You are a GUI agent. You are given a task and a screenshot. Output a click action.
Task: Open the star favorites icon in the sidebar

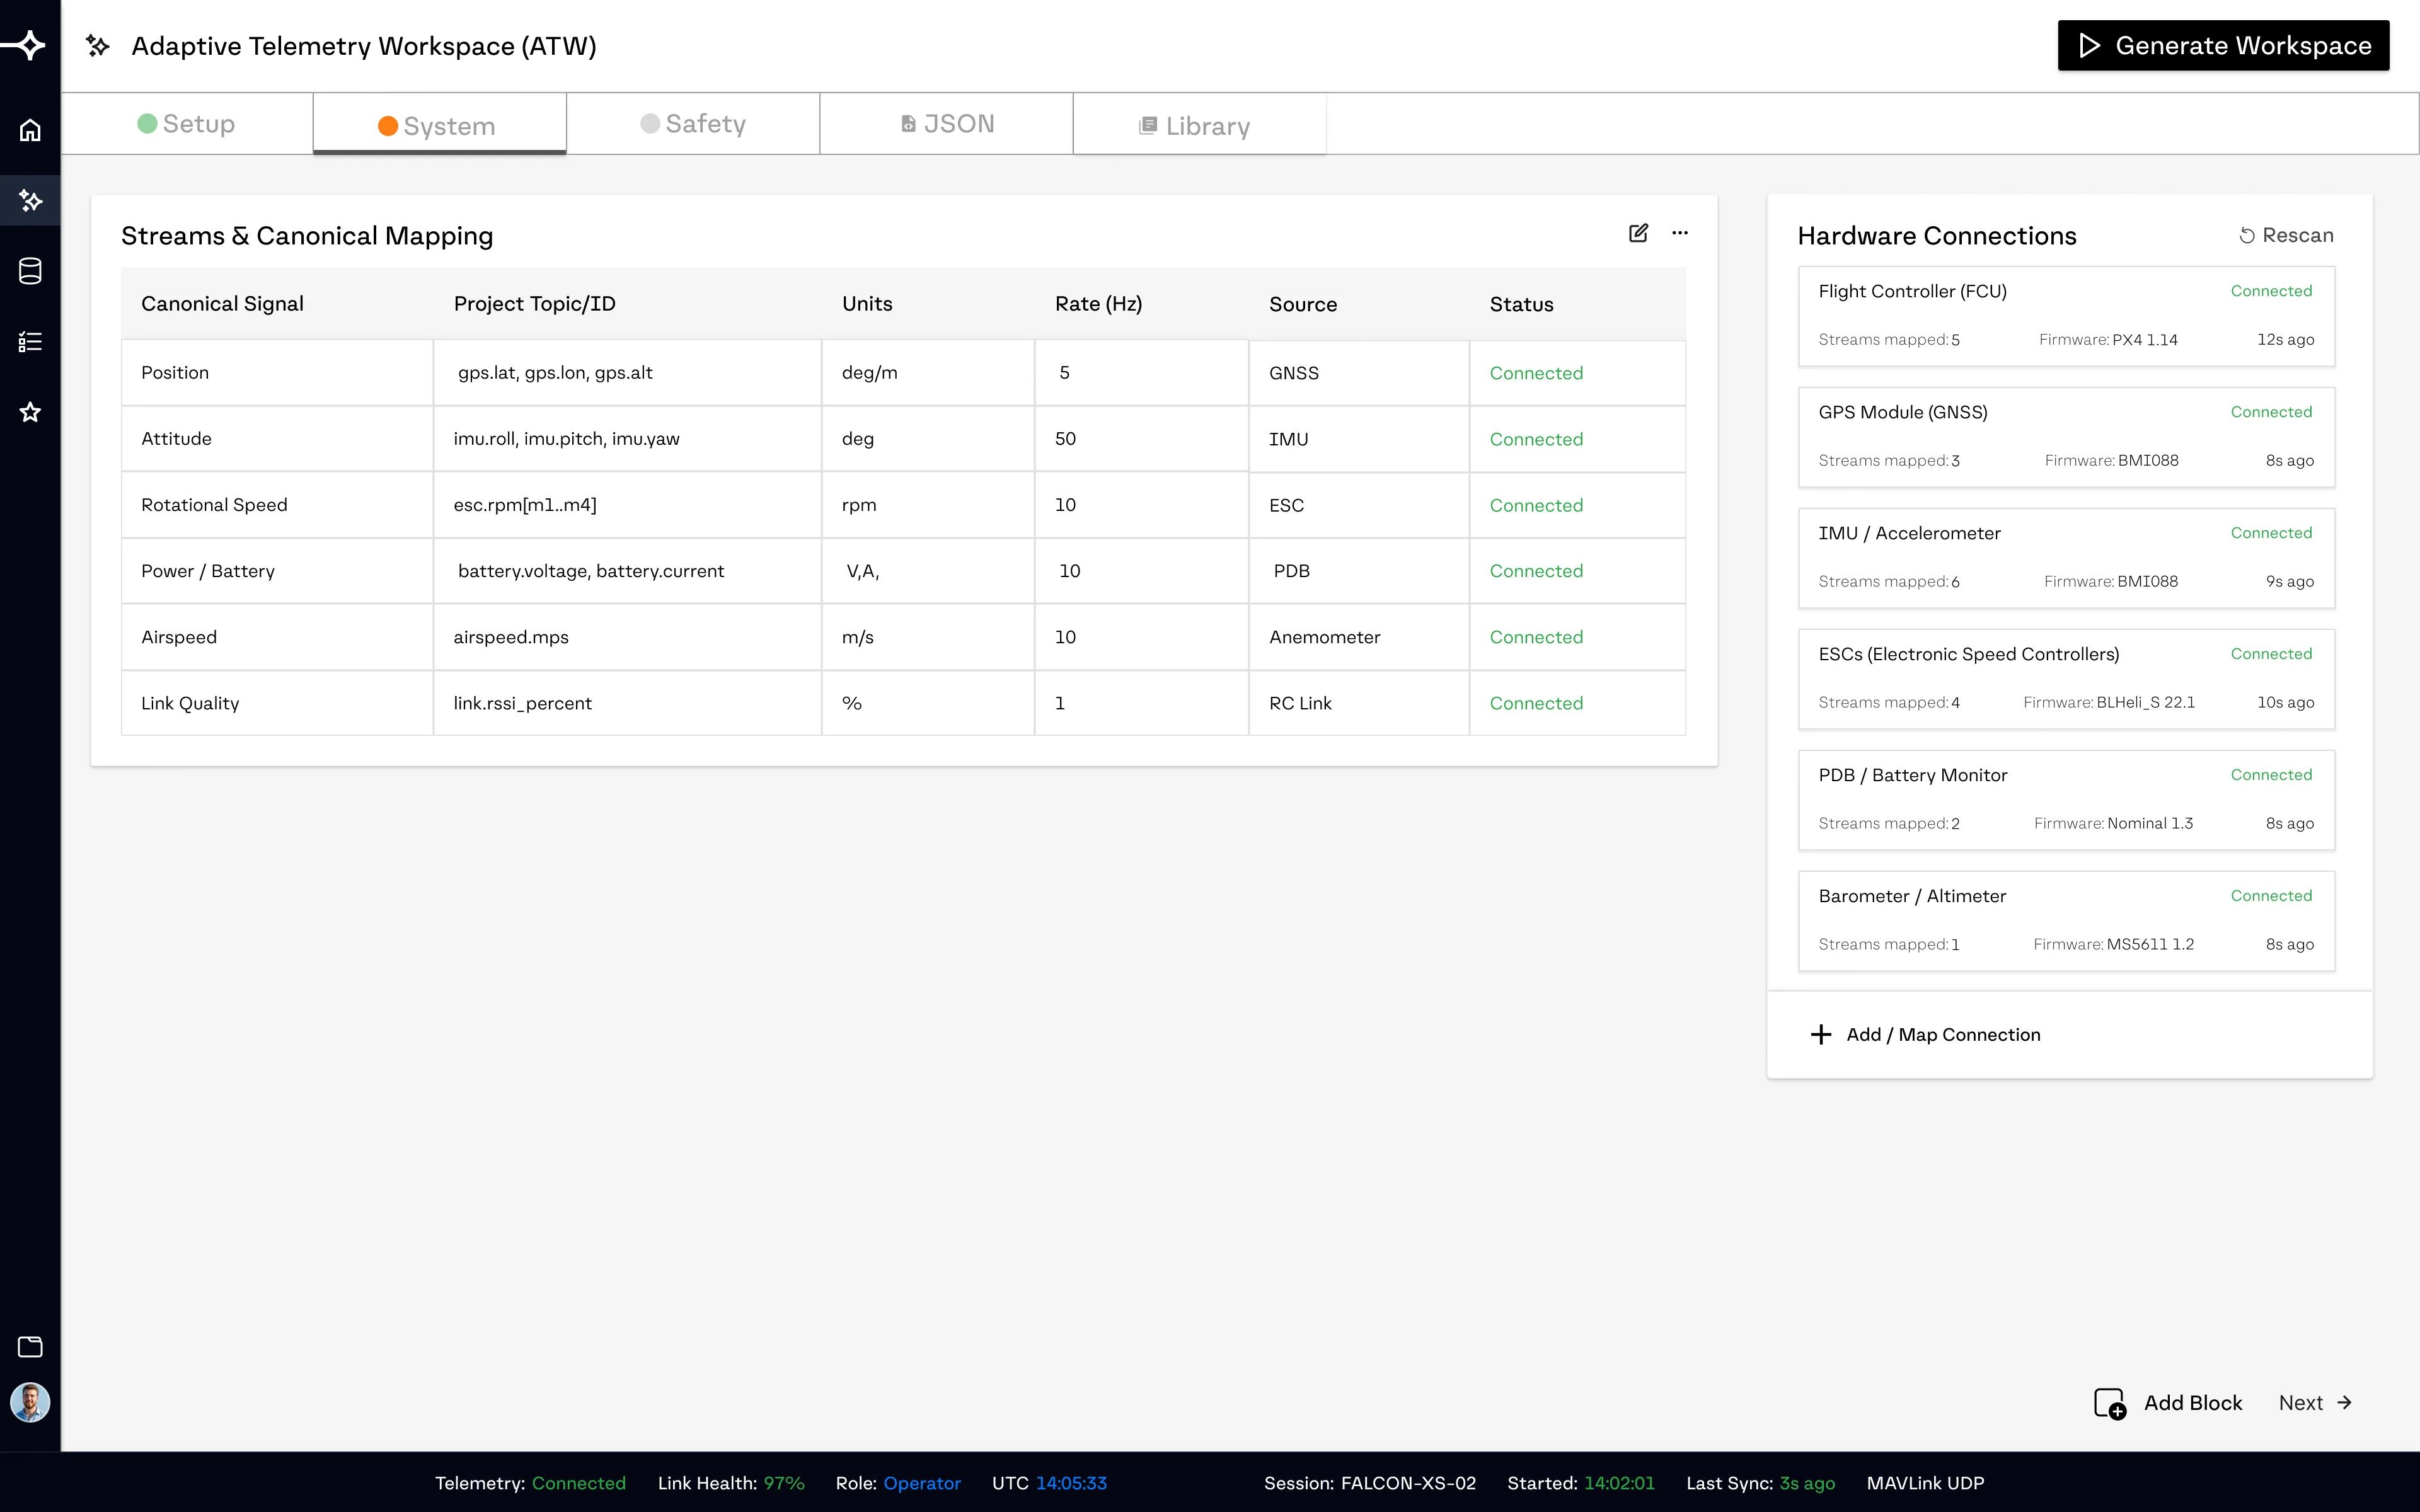tap(30, 412)
